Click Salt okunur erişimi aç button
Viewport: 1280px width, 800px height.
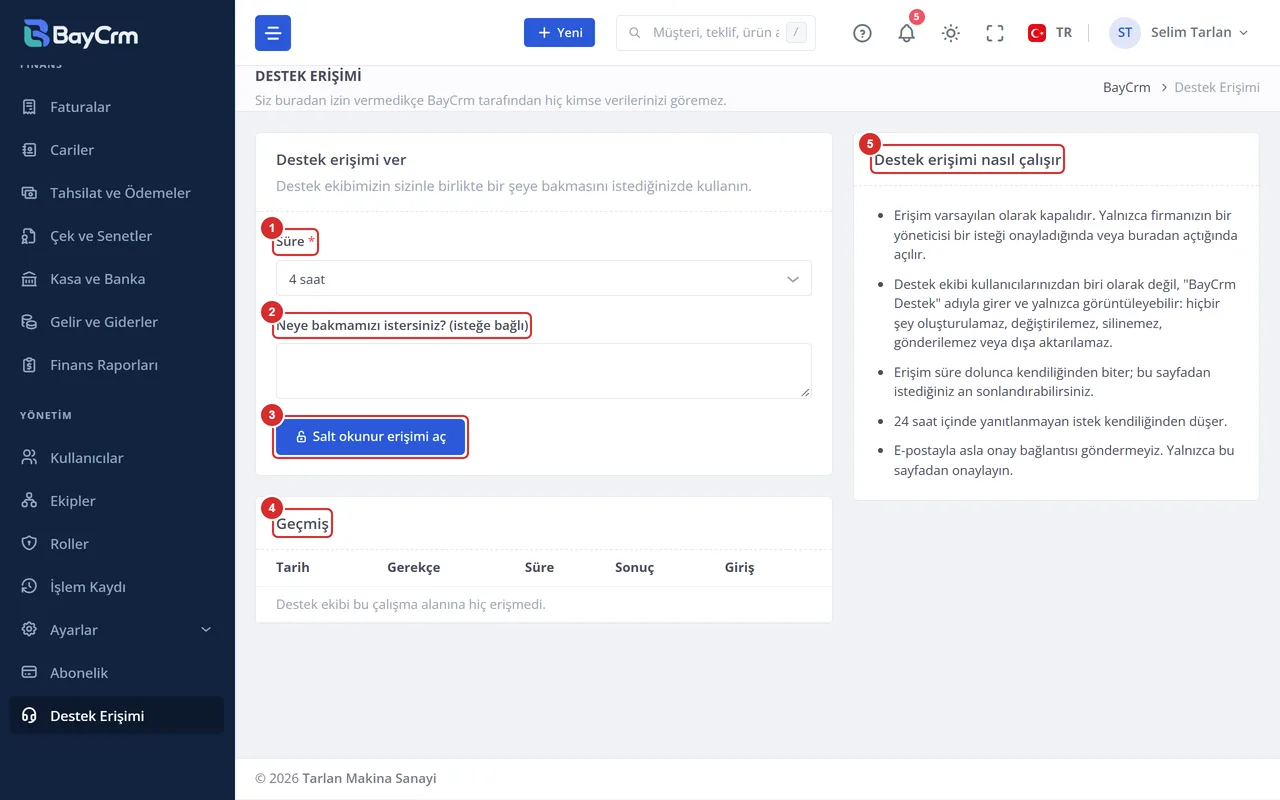pos(370,437)
